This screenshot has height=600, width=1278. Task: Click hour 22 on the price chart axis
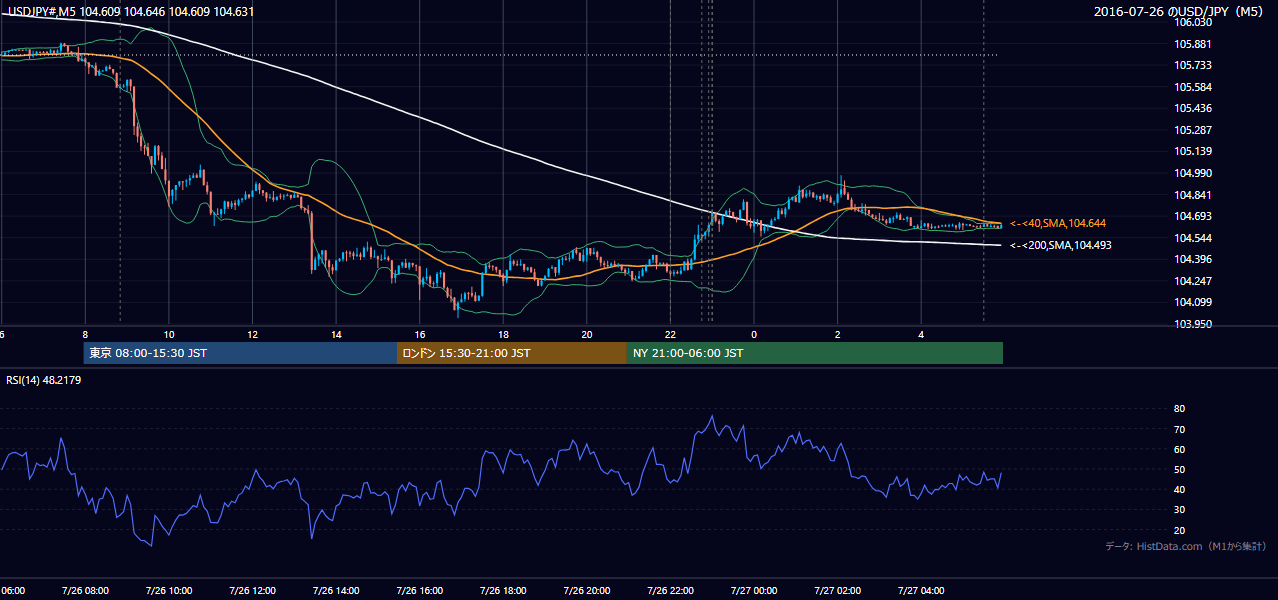coord(670,334)
